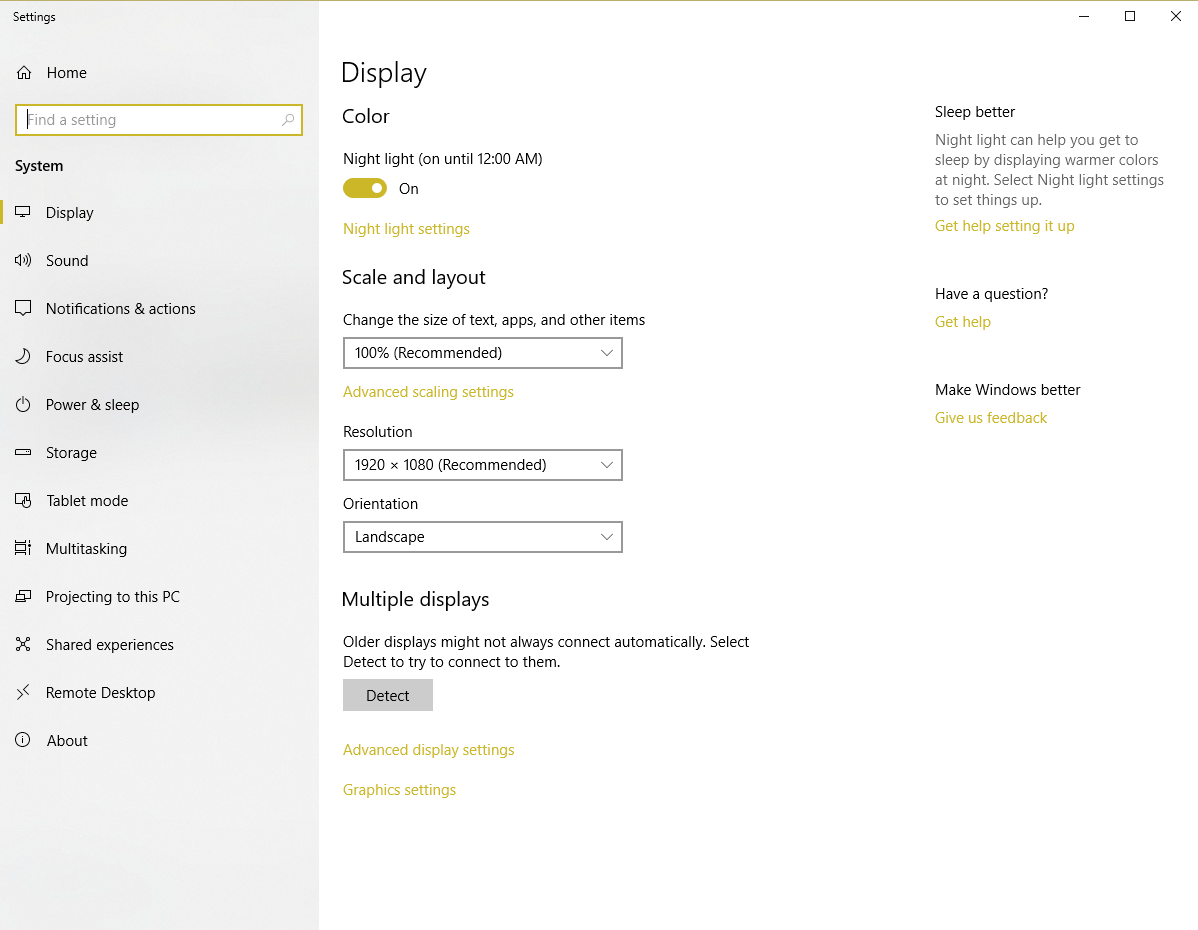This screenshot has width=1198, height=930.
Task: Click Give us feedback link
Action: tap(991, 418)
